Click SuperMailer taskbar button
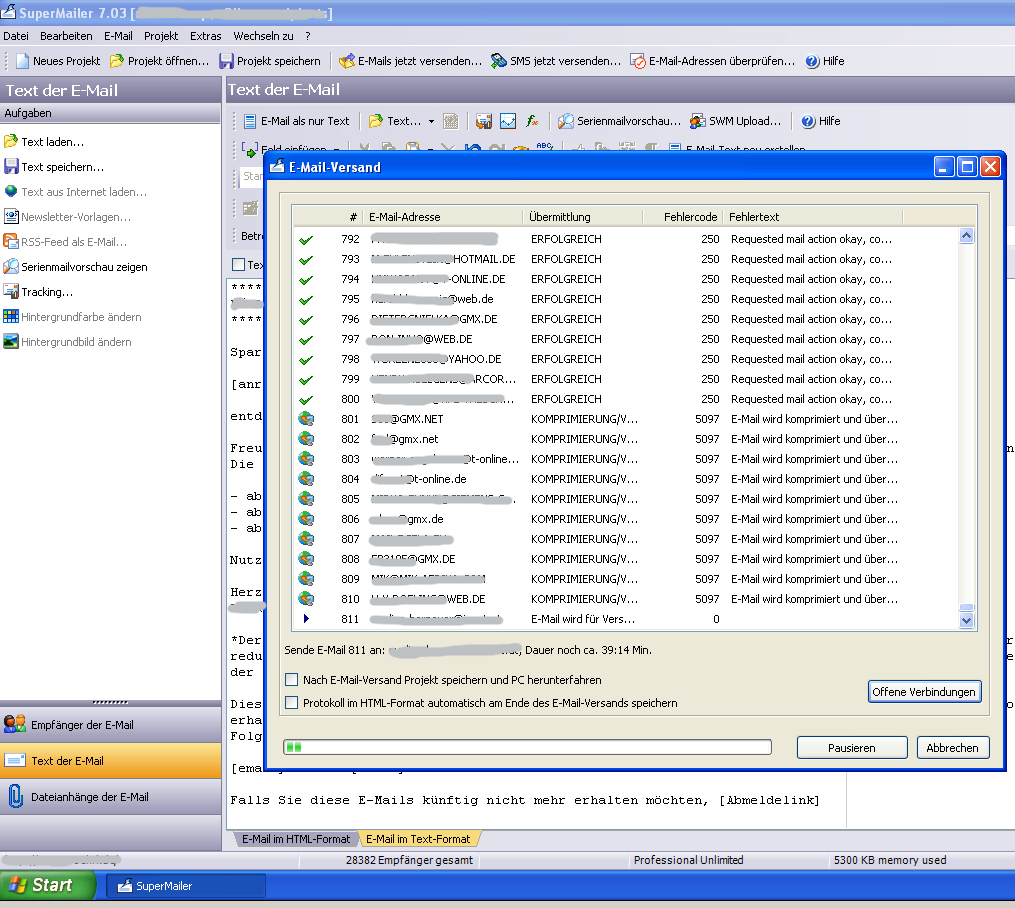This screenshot has height=908, width=1015. point(186,886)
